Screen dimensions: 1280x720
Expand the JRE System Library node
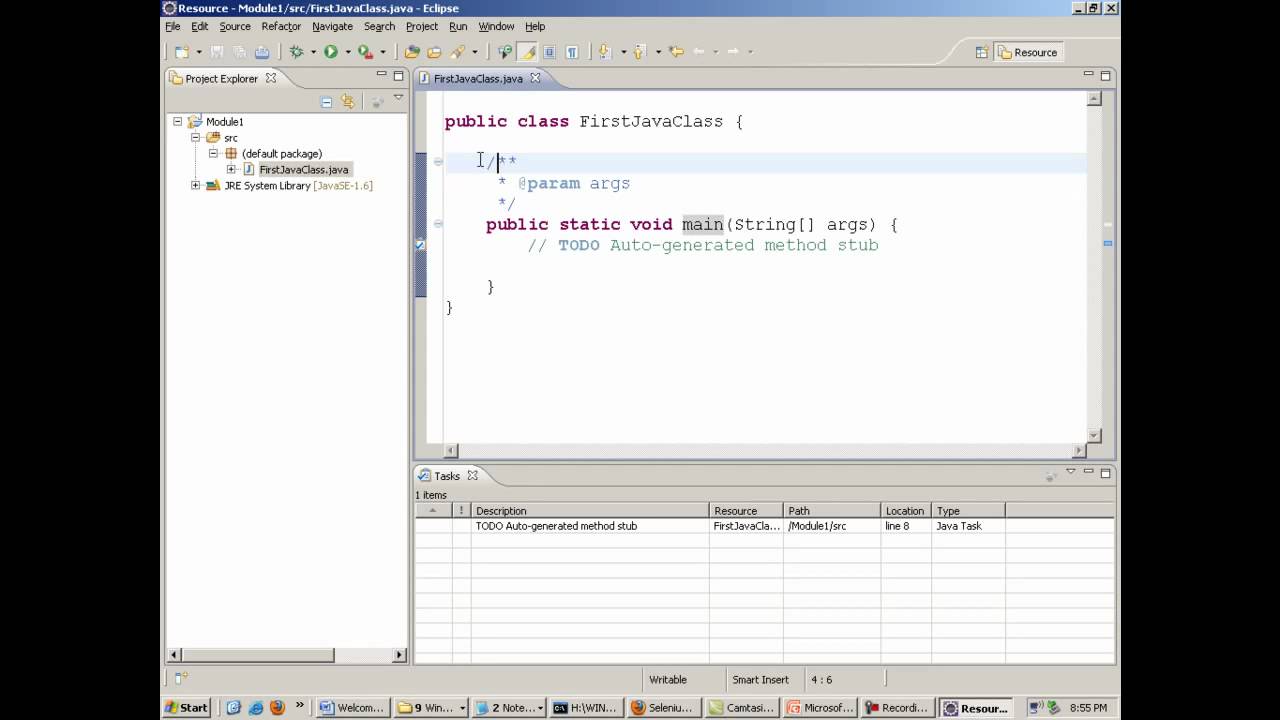196,186
